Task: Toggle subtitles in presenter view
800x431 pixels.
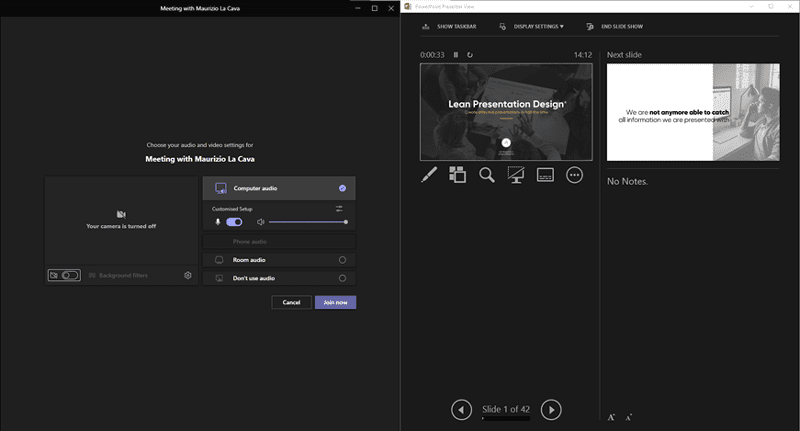Action: [x=545, y=175]
